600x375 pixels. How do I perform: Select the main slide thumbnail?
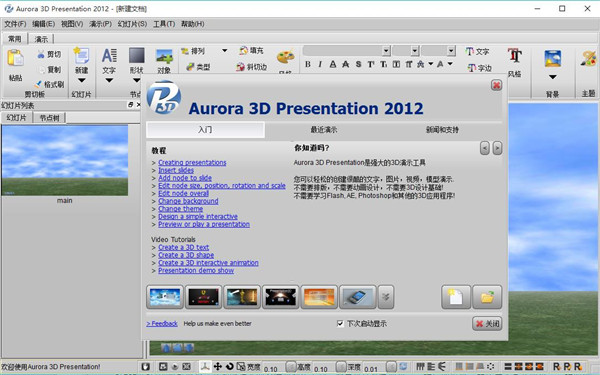pos(65,160)
